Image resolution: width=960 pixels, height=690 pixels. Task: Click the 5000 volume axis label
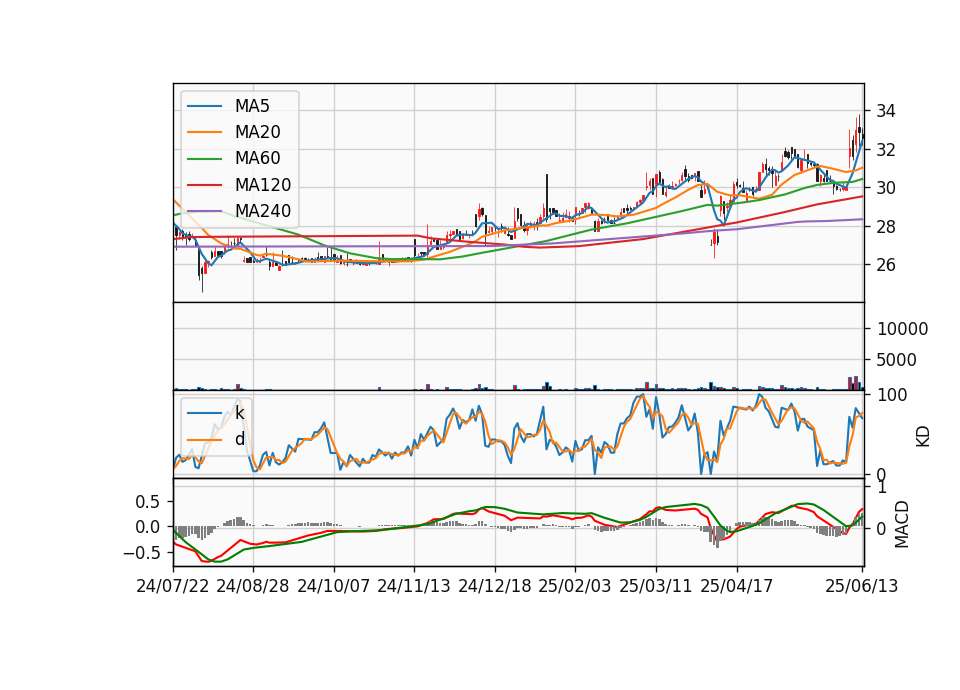pyautogui.click(x=896, y=360)
